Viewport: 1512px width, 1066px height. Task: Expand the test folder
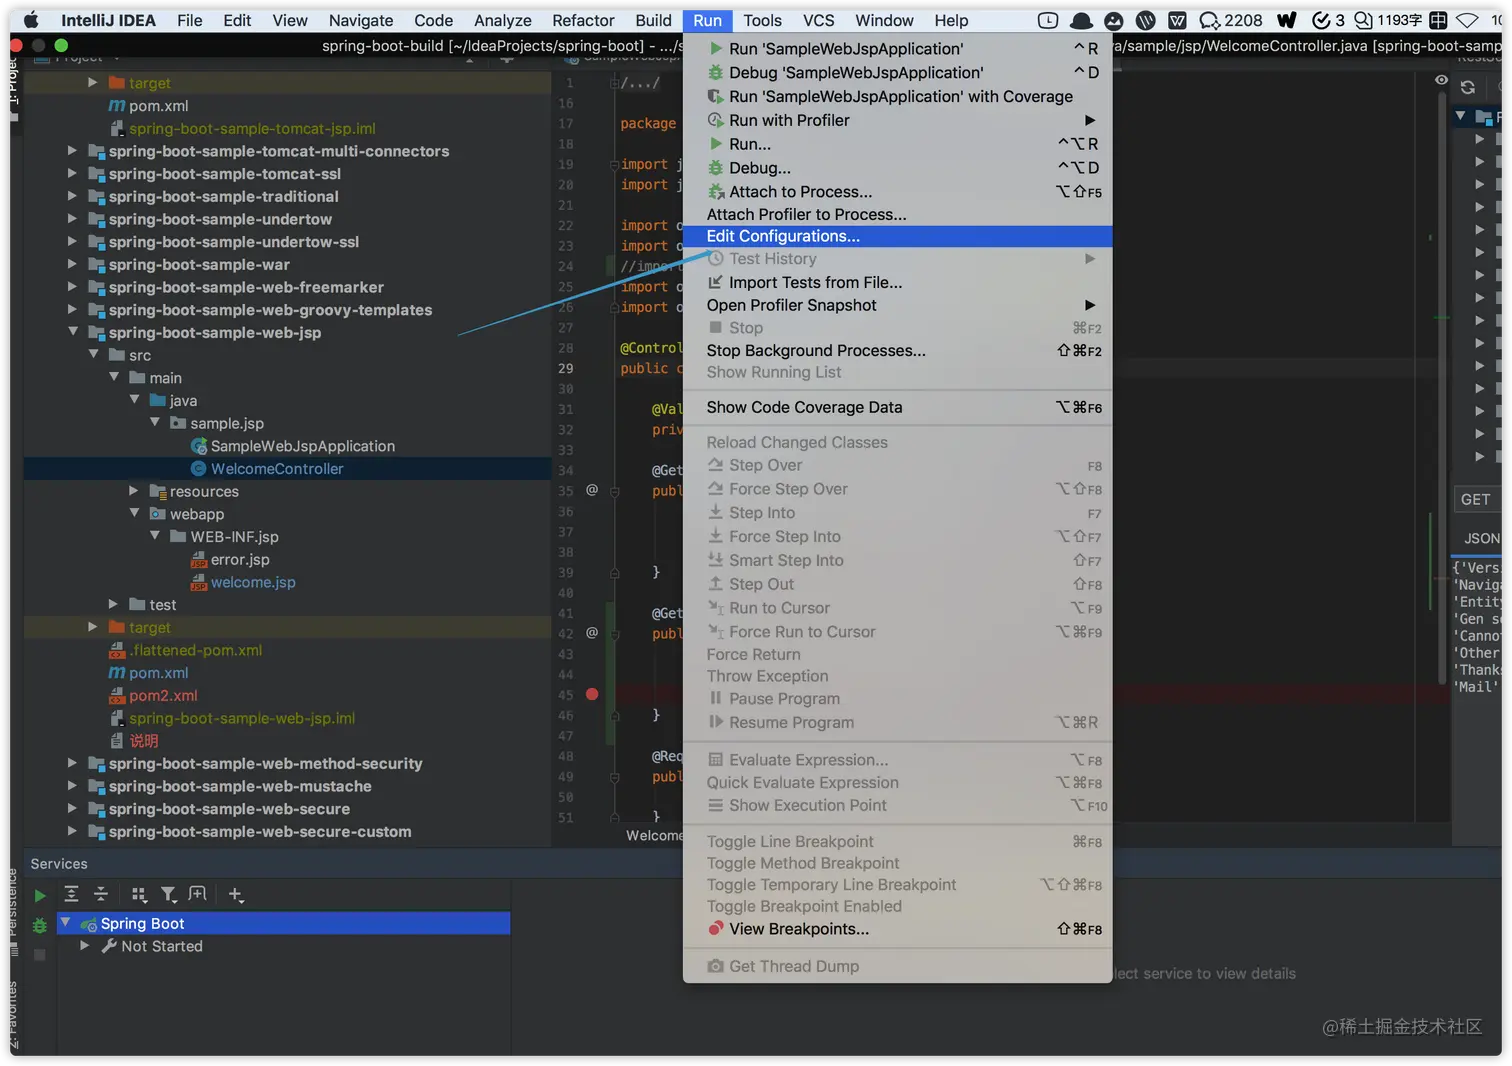pos(113,605)
